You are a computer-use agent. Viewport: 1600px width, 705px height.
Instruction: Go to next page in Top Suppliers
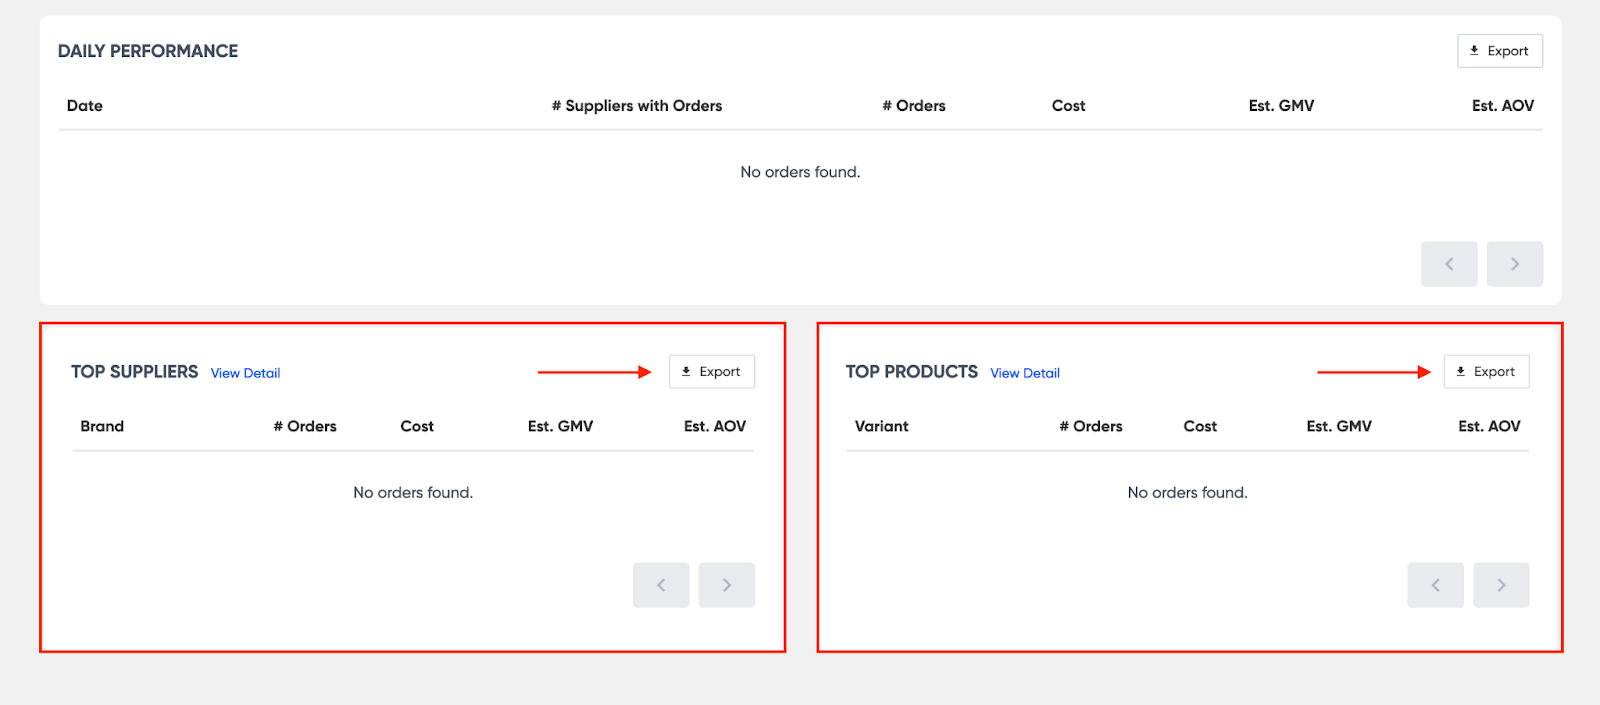point(727,585)
